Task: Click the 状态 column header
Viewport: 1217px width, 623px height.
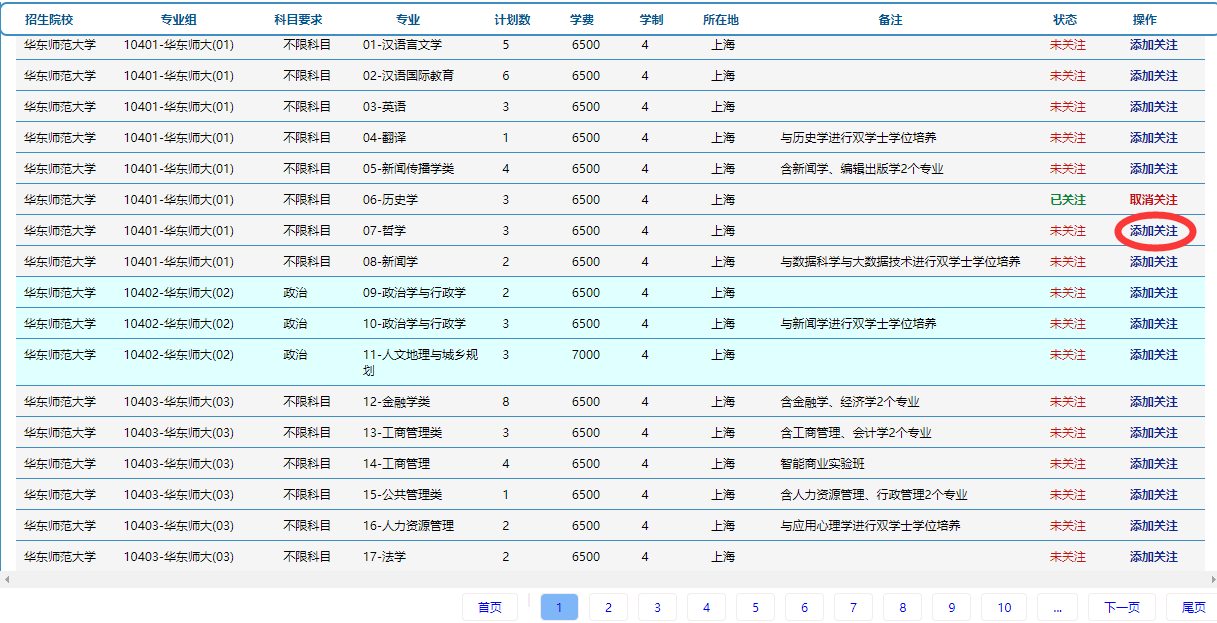Action: click(1065, 20)
